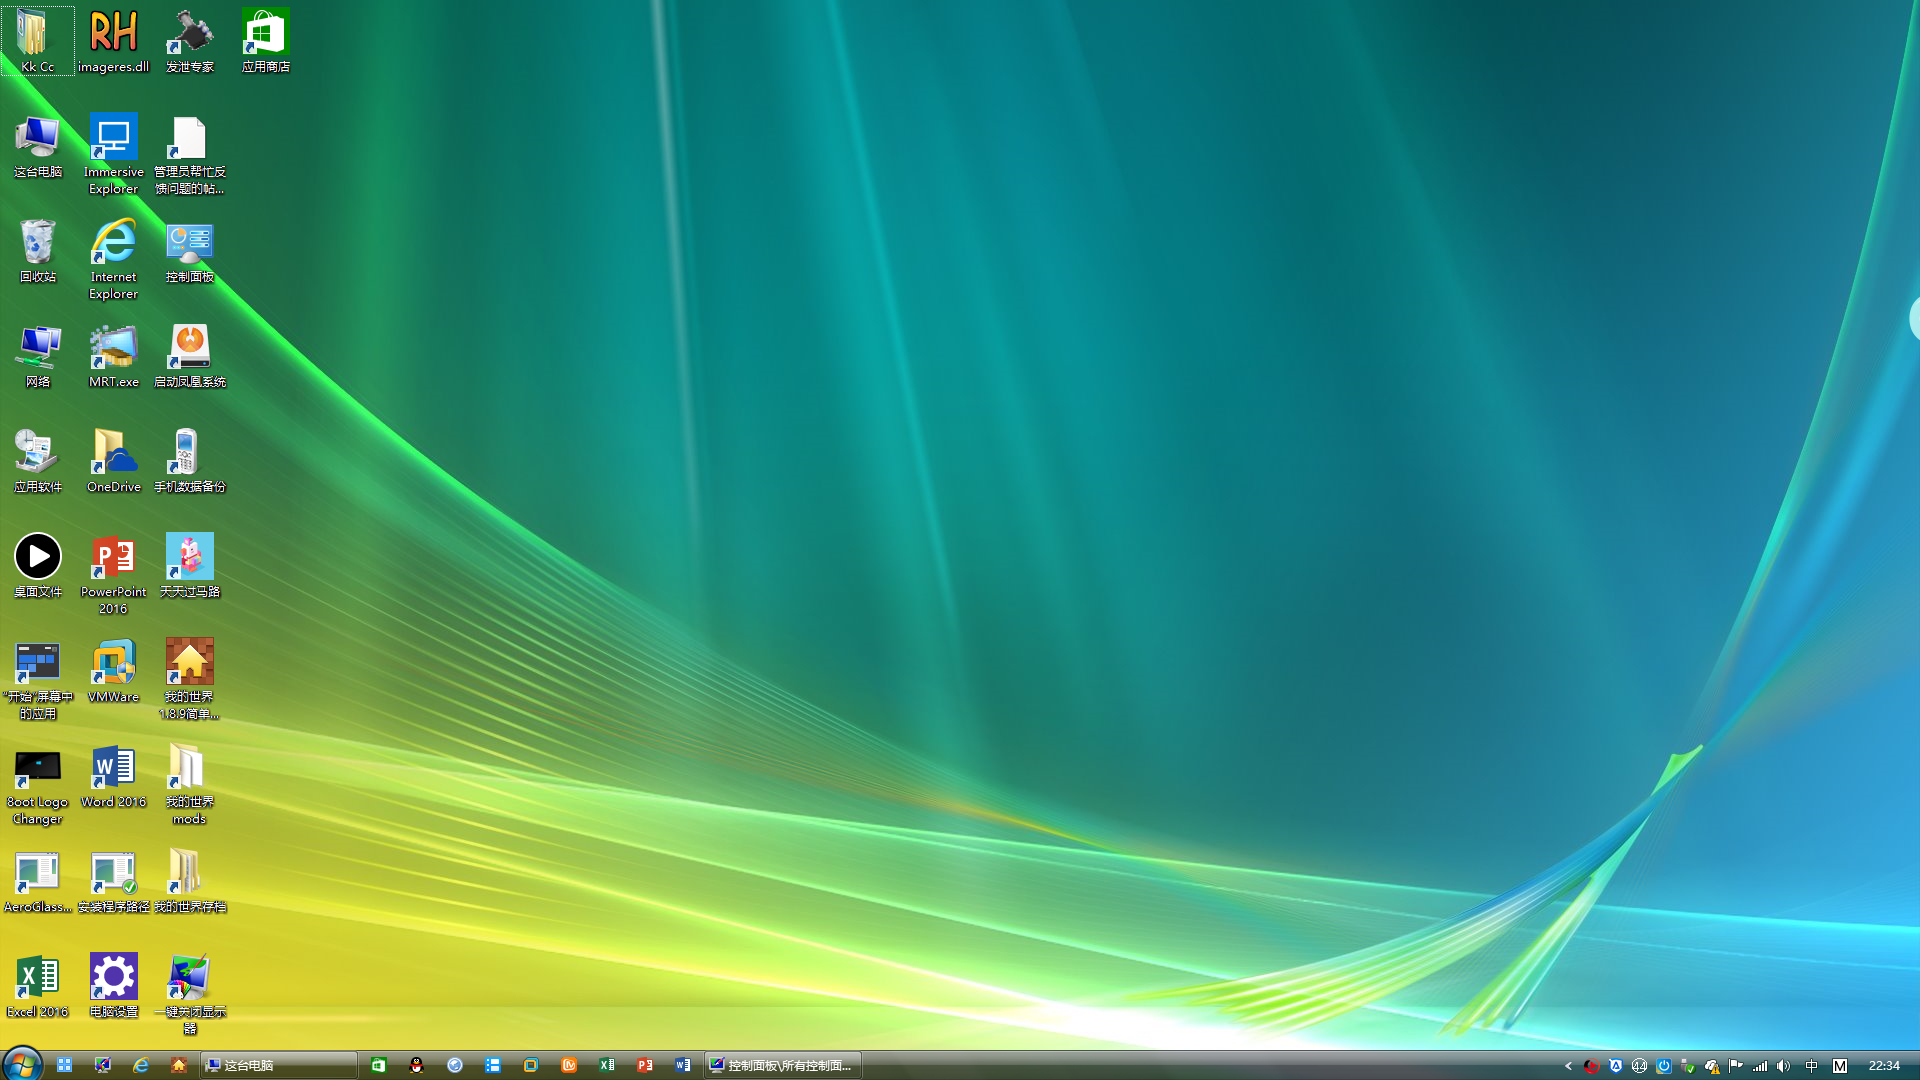Select the 回收站 recycle bin
Viewport: 1920px width, 1080px height.
(37, 251)
